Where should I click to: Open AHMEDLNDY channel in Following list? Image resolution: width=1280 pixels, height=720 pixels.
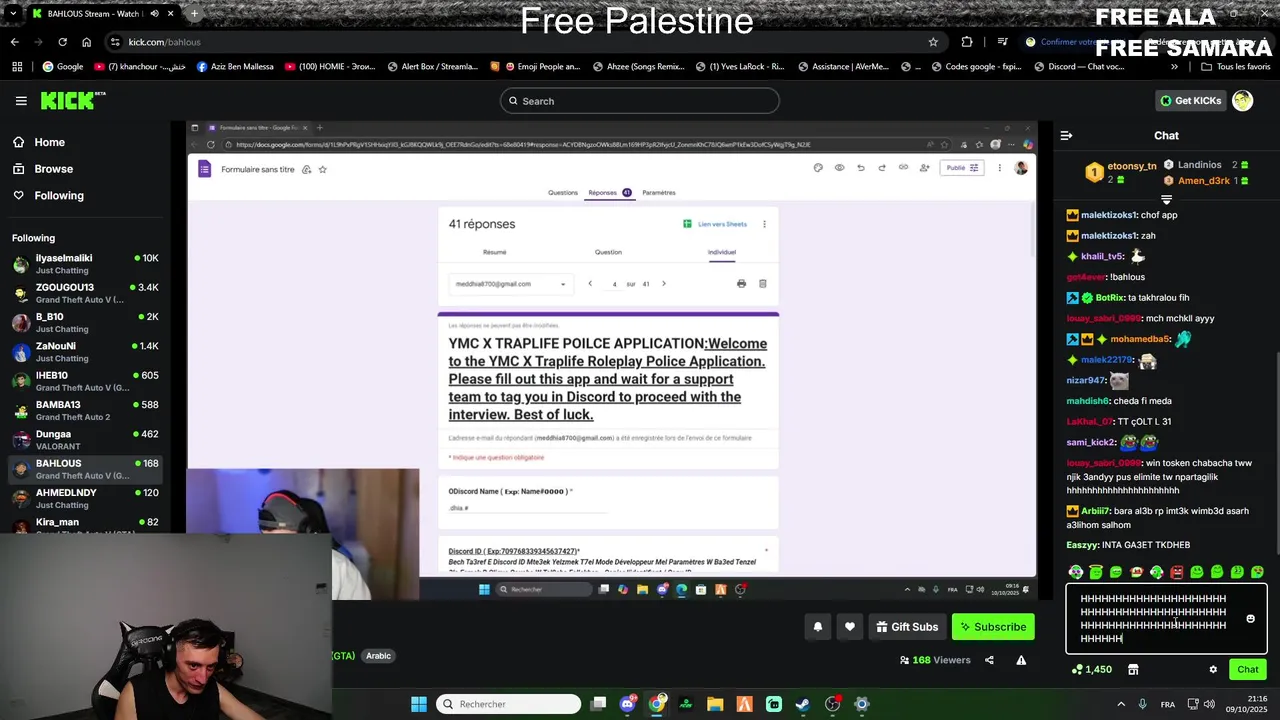coord(84,498)
